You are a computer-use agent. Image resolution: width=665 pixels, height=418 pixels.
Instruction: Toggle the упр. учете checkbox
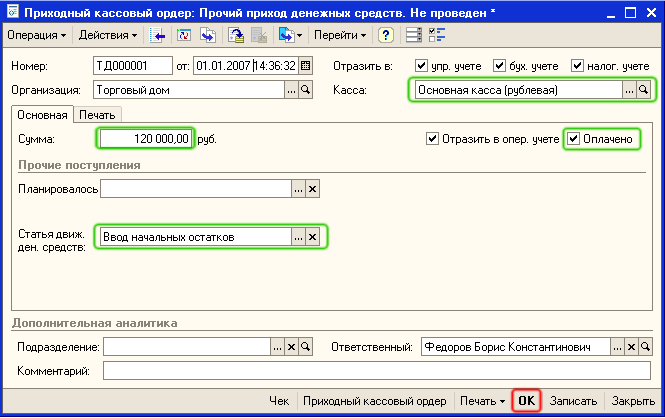coord(421,66)
